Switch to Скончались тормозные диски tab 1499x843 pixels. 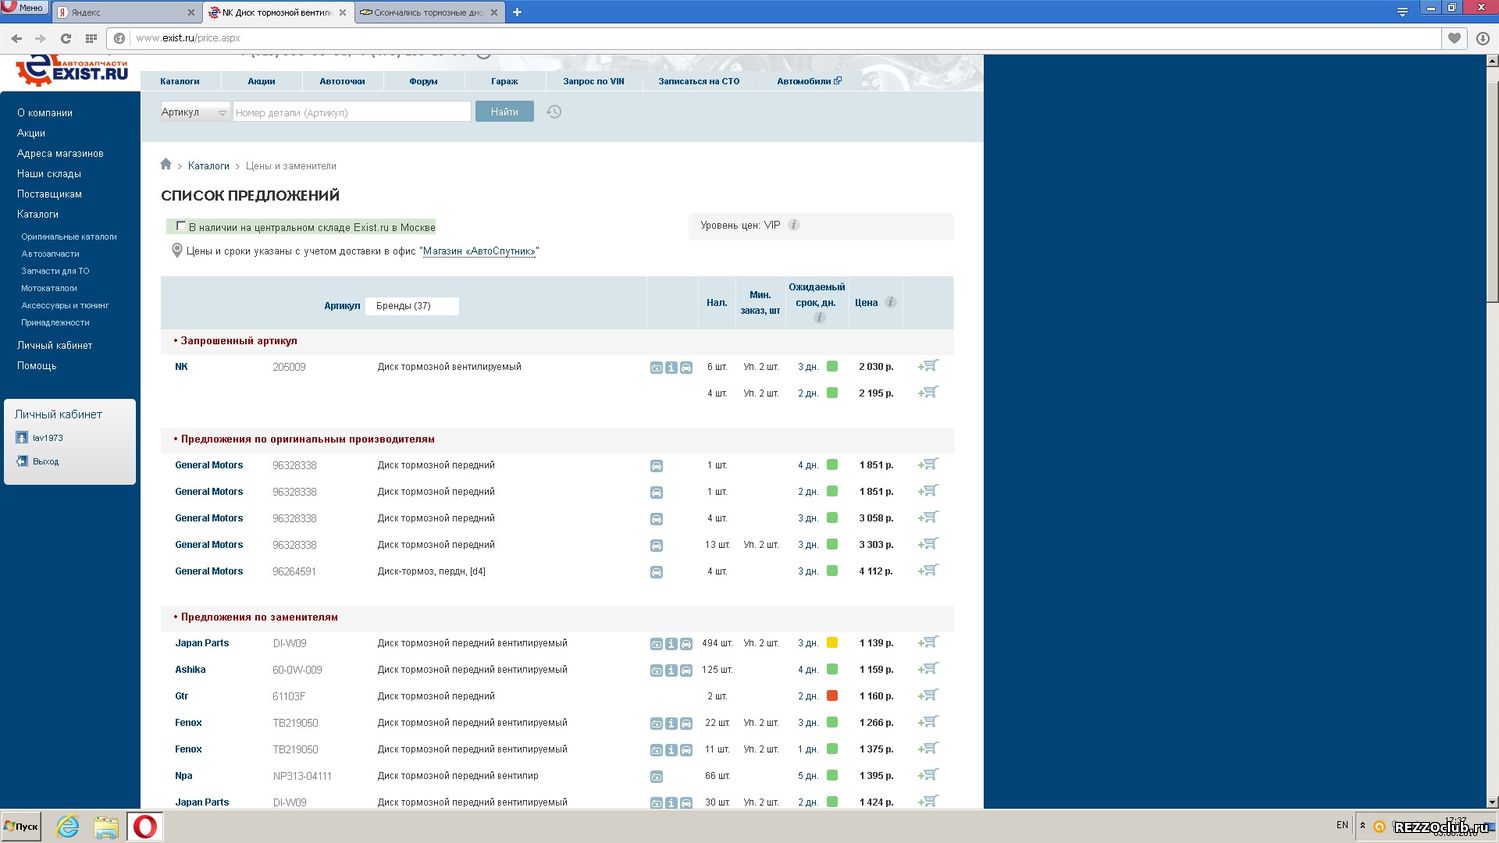[428, 13]
